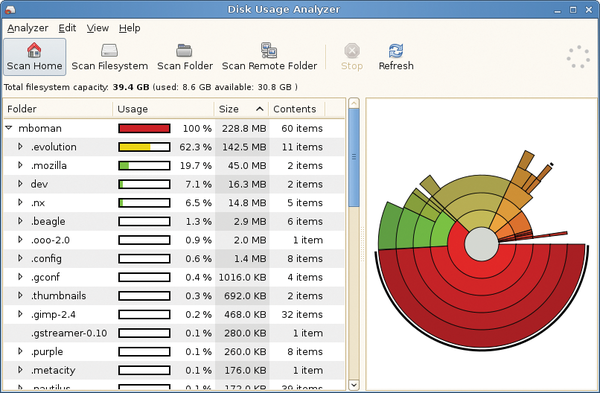Image resolution: width=600 pixels, height=393 pixels.
Task: Open Scan Remote Folder tool
Action: (x=269, y=56)
